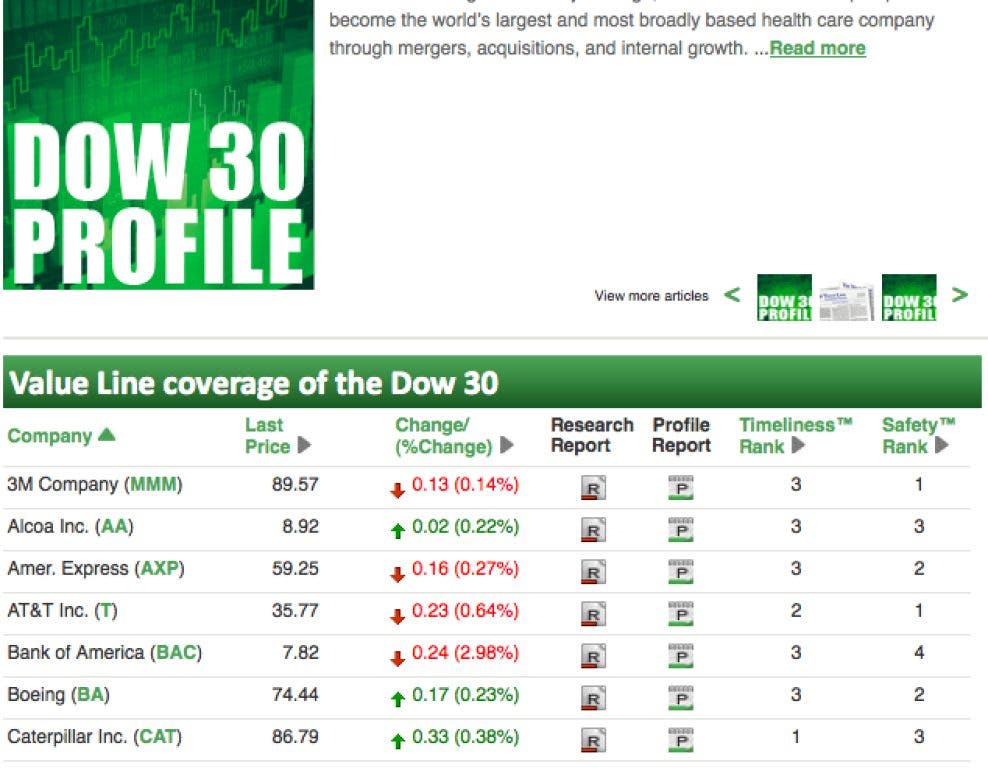Sort table by Company column

(x=61, y=436)
